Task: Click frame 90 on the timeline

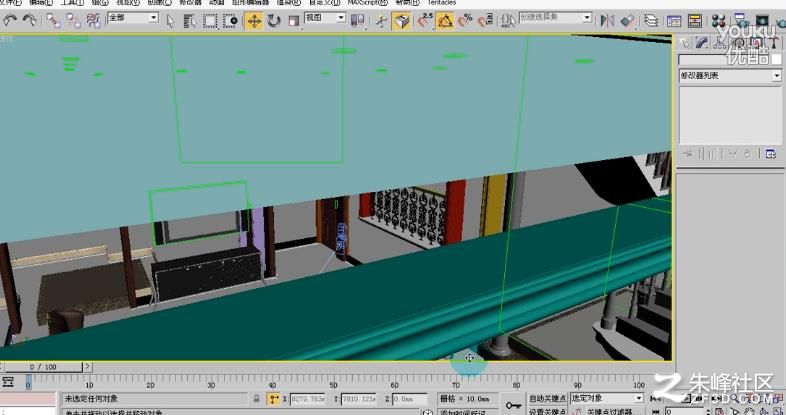Action: 577,383
